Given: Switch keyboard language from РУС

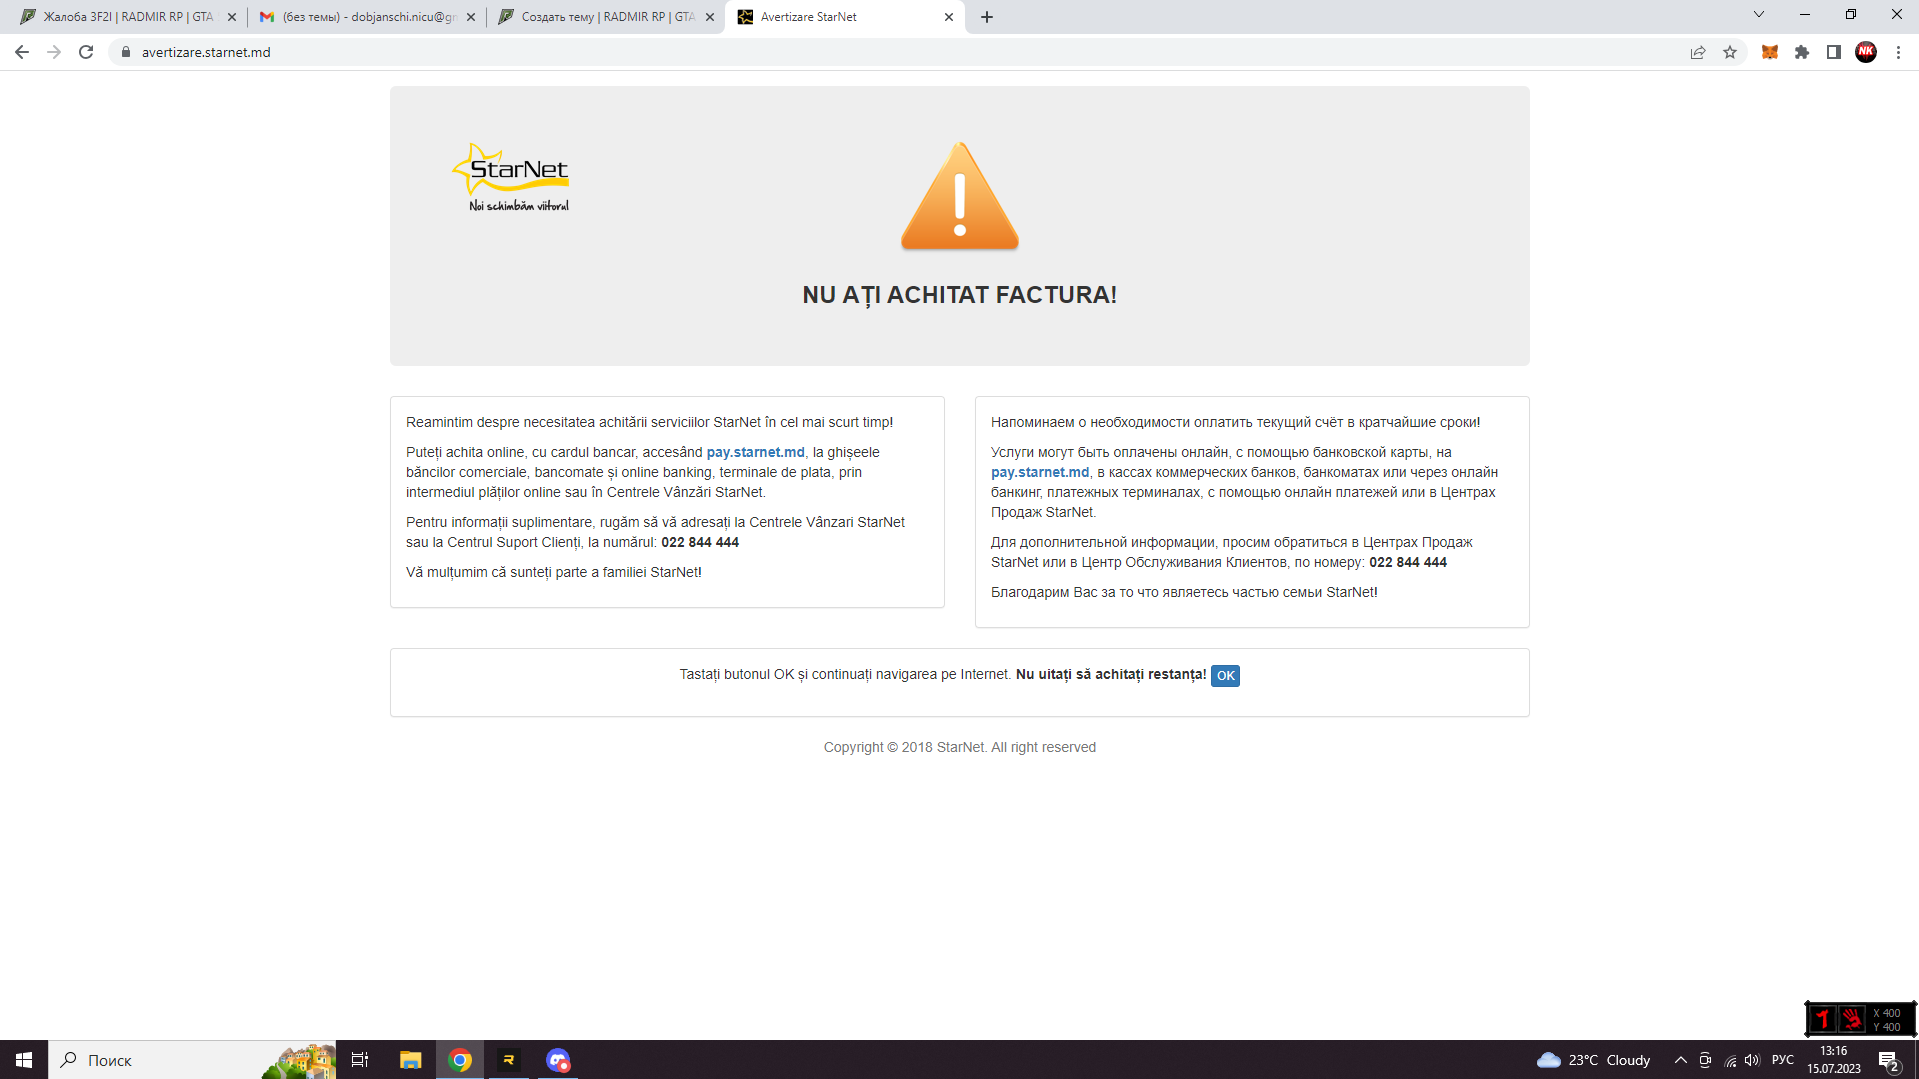Looking at the screenshot, I should coord(1783,1060).
